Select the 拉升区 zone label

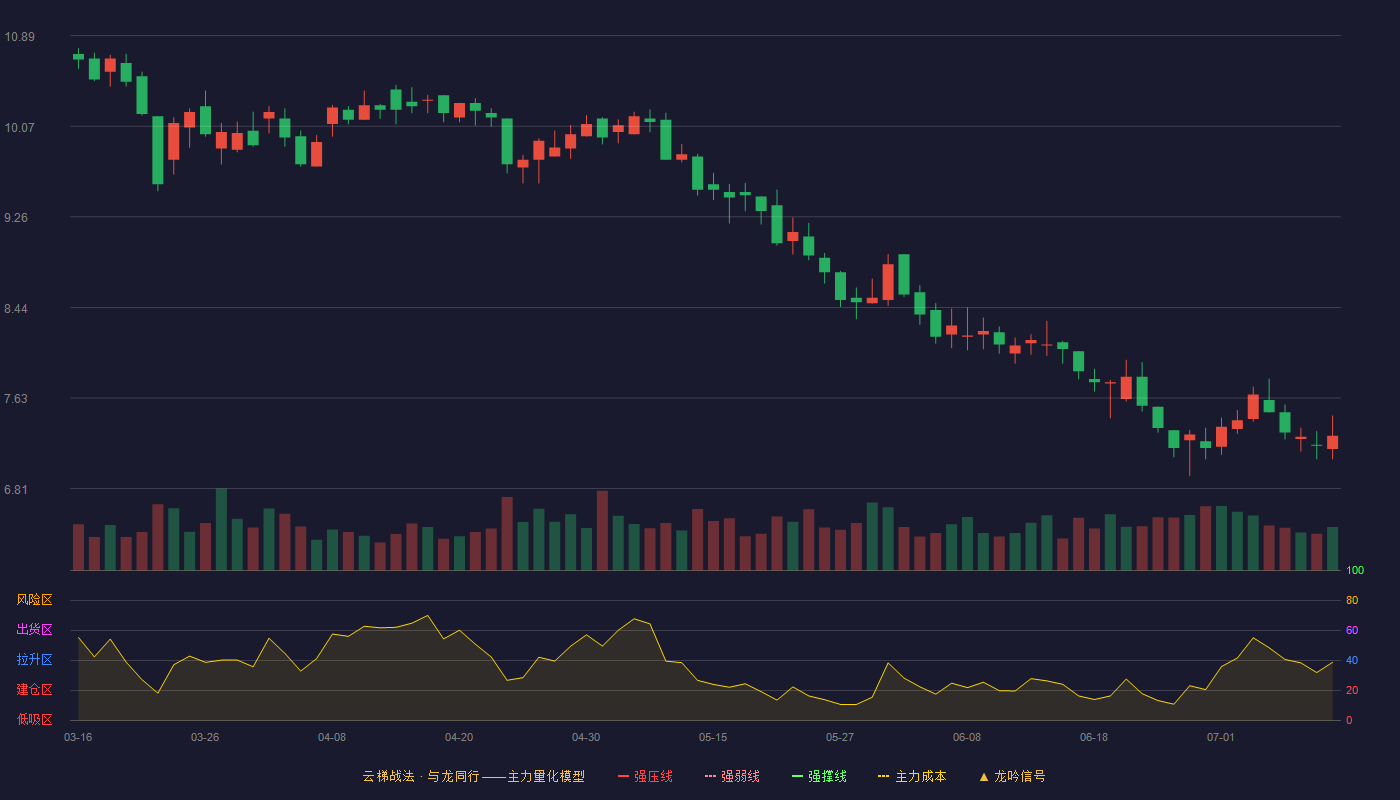34,660
